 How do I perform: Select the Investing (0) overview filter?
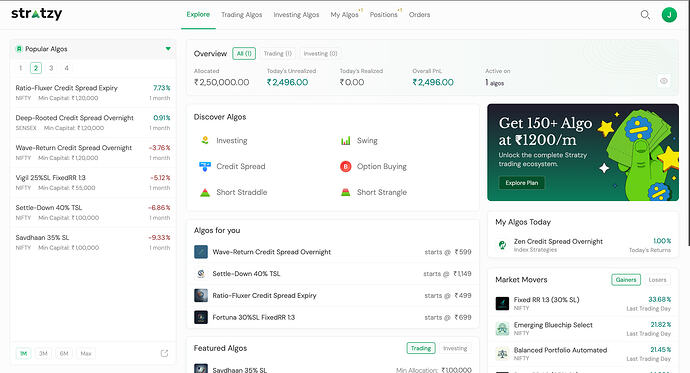click(320, 54)
